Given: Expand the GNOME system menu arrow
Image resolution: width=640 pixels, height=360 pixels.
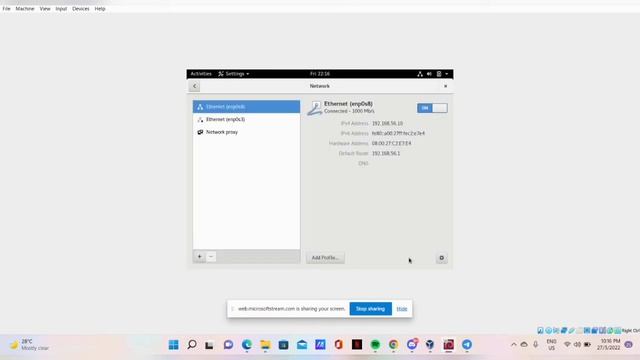Looking at the screenshot, I should pos(447,74).
